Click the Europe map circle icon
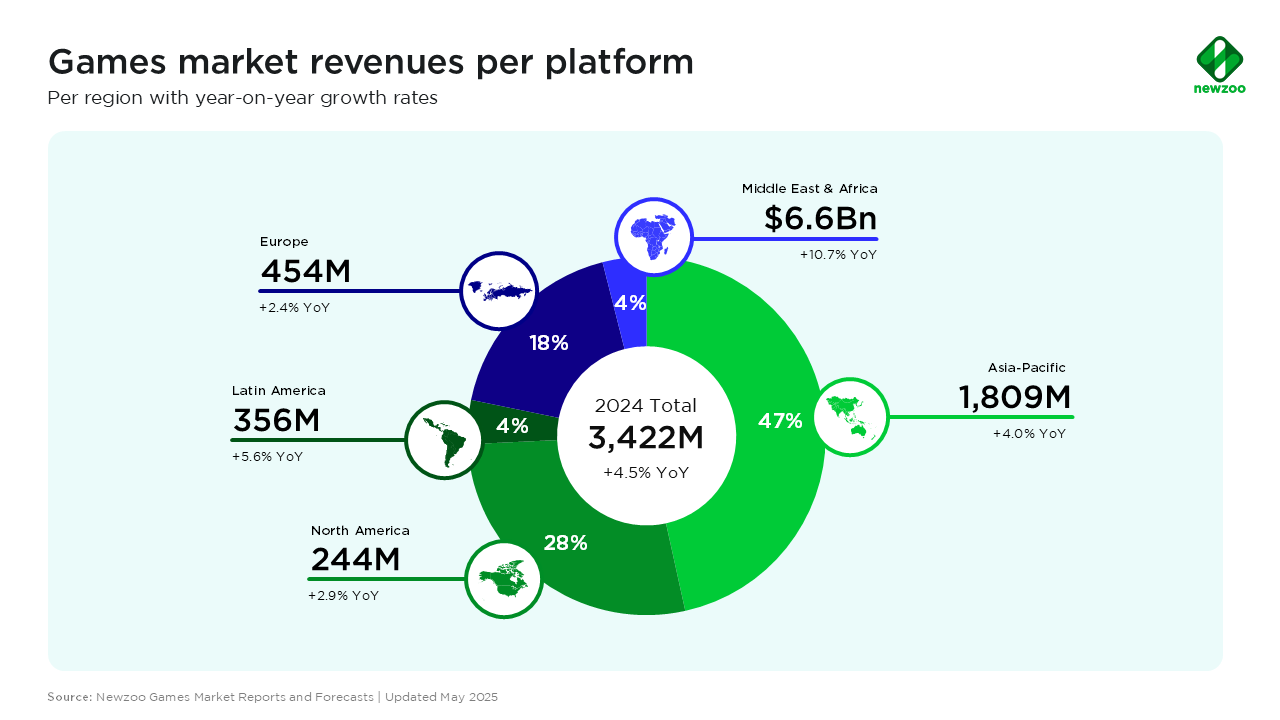 click(498, 290)
